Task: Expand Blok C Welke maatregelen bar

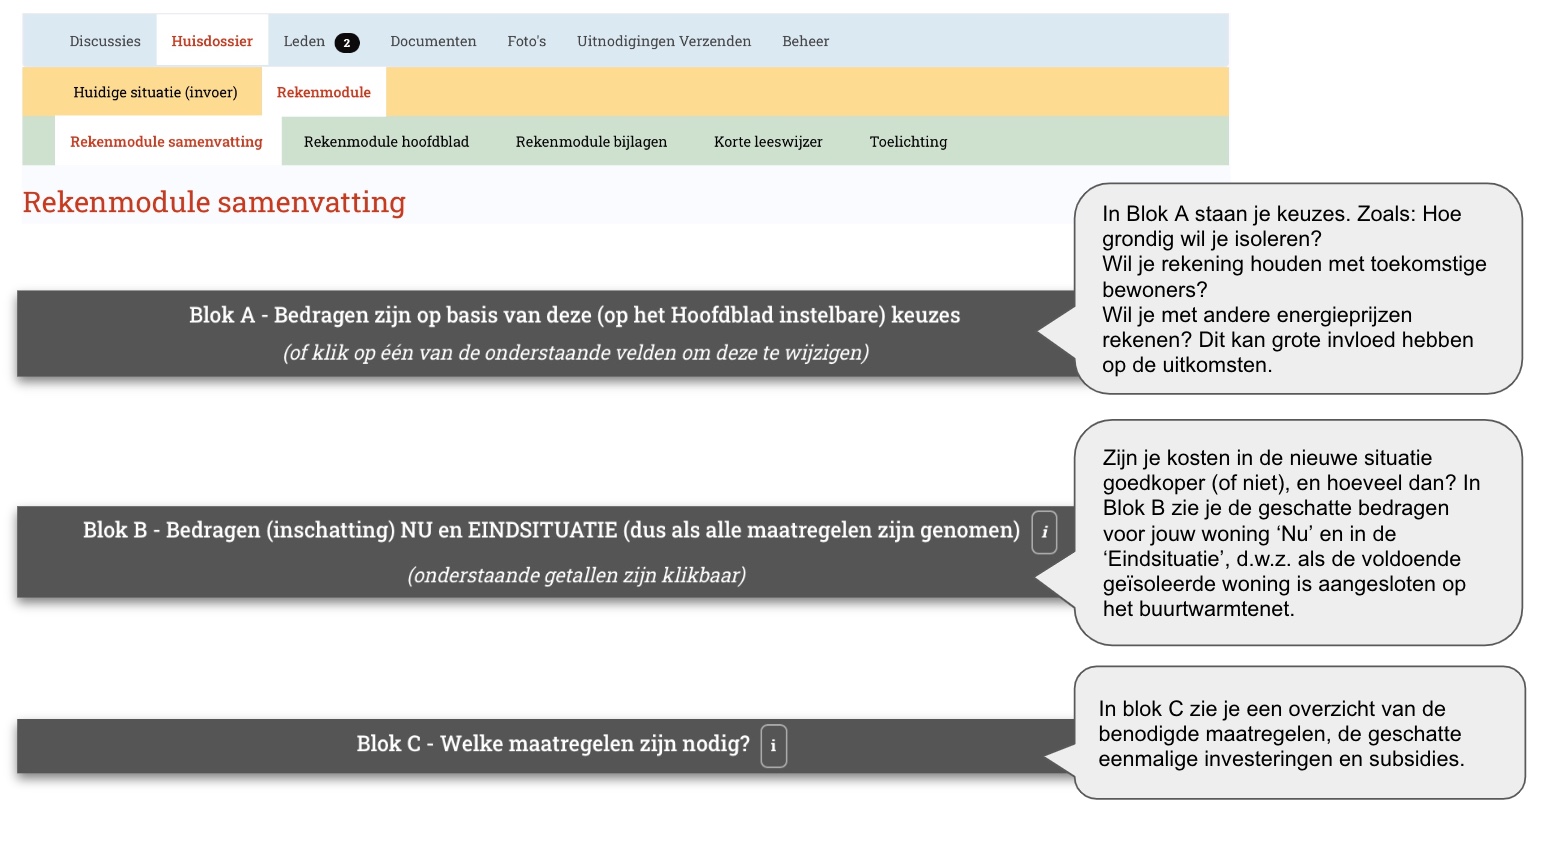Action: tap(547, 746)
